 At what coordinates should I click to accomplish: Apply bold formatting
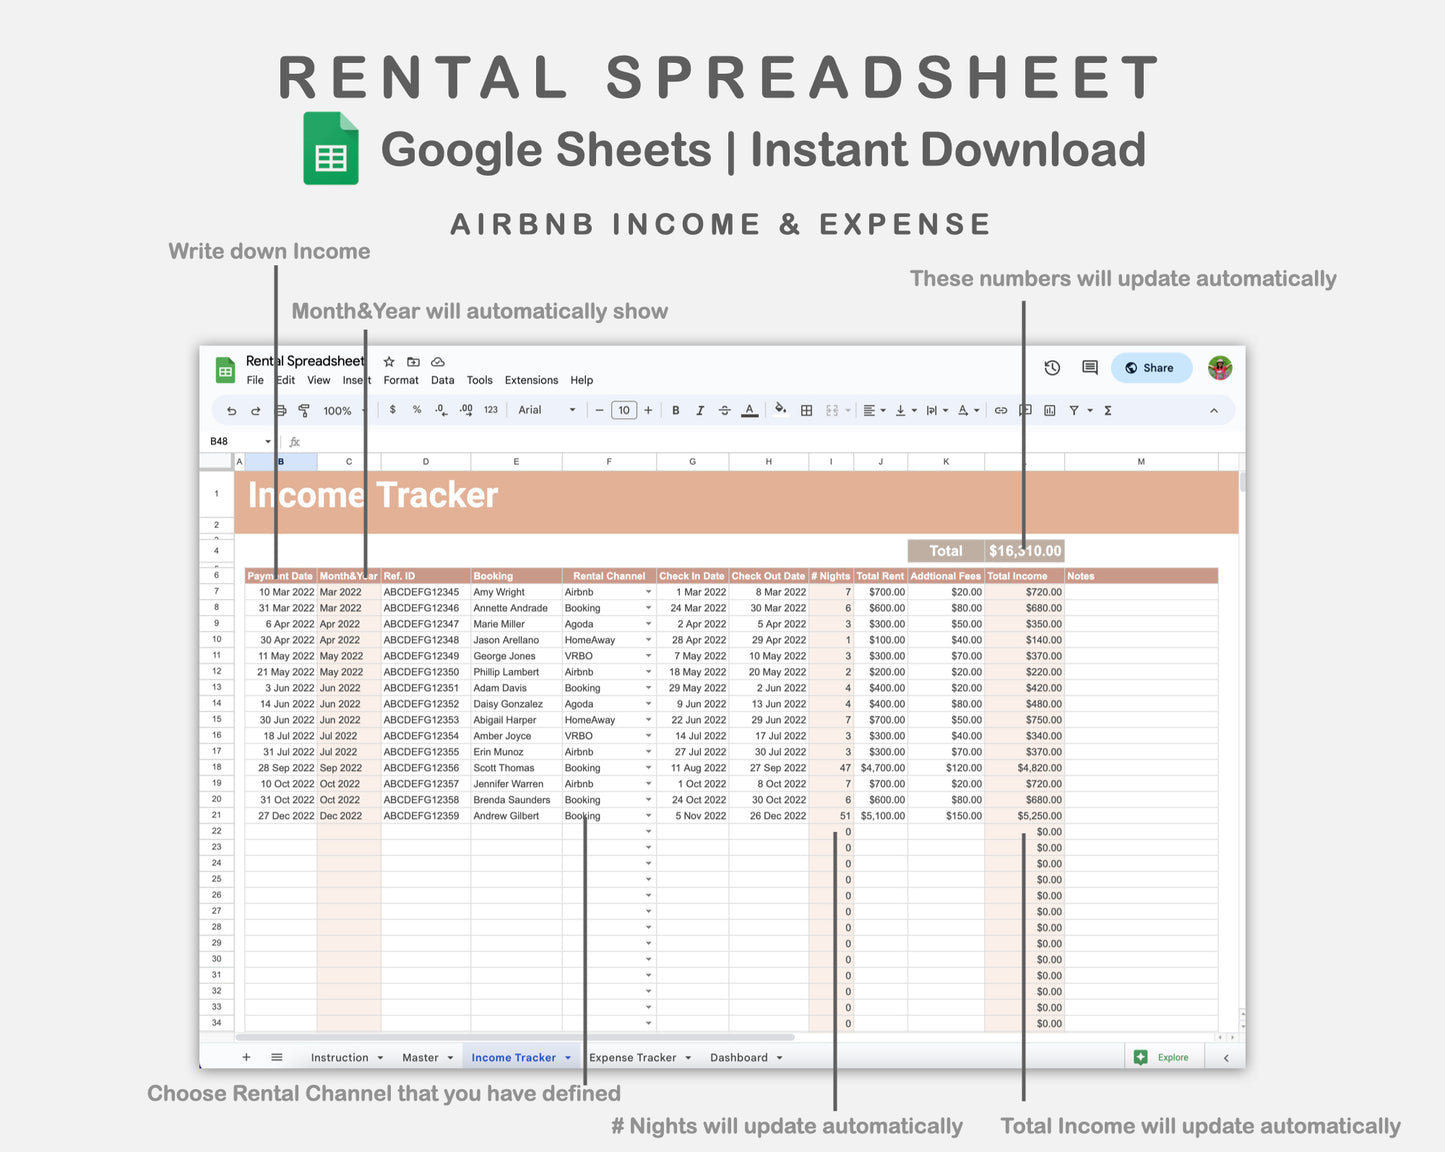[x=675, y=410]
